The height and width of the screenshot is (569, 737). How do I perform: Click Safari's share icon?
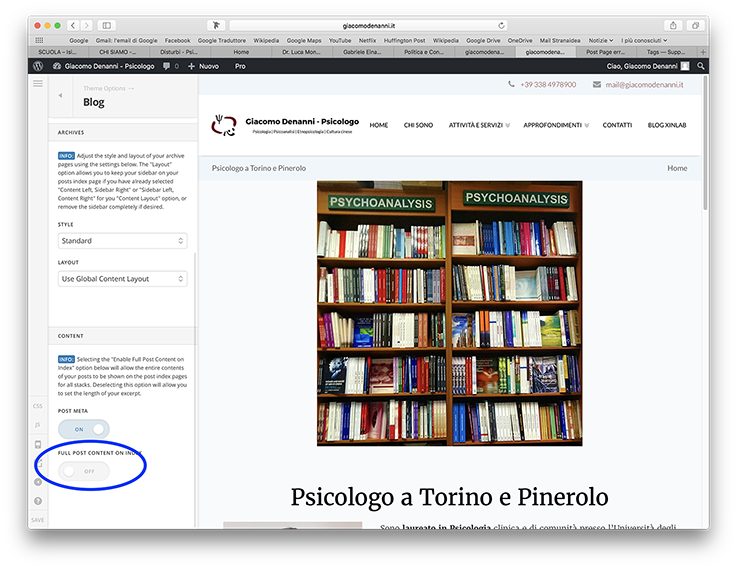[x=673, y=25]
